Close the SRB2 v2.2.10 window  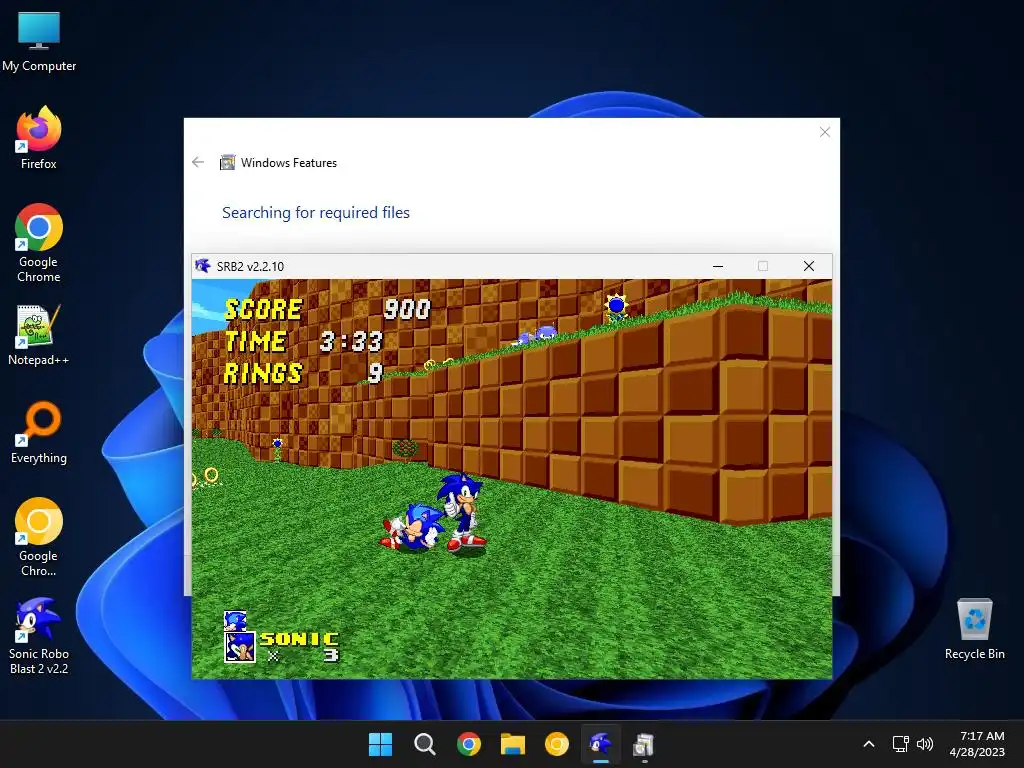click(x=808, y=266)
